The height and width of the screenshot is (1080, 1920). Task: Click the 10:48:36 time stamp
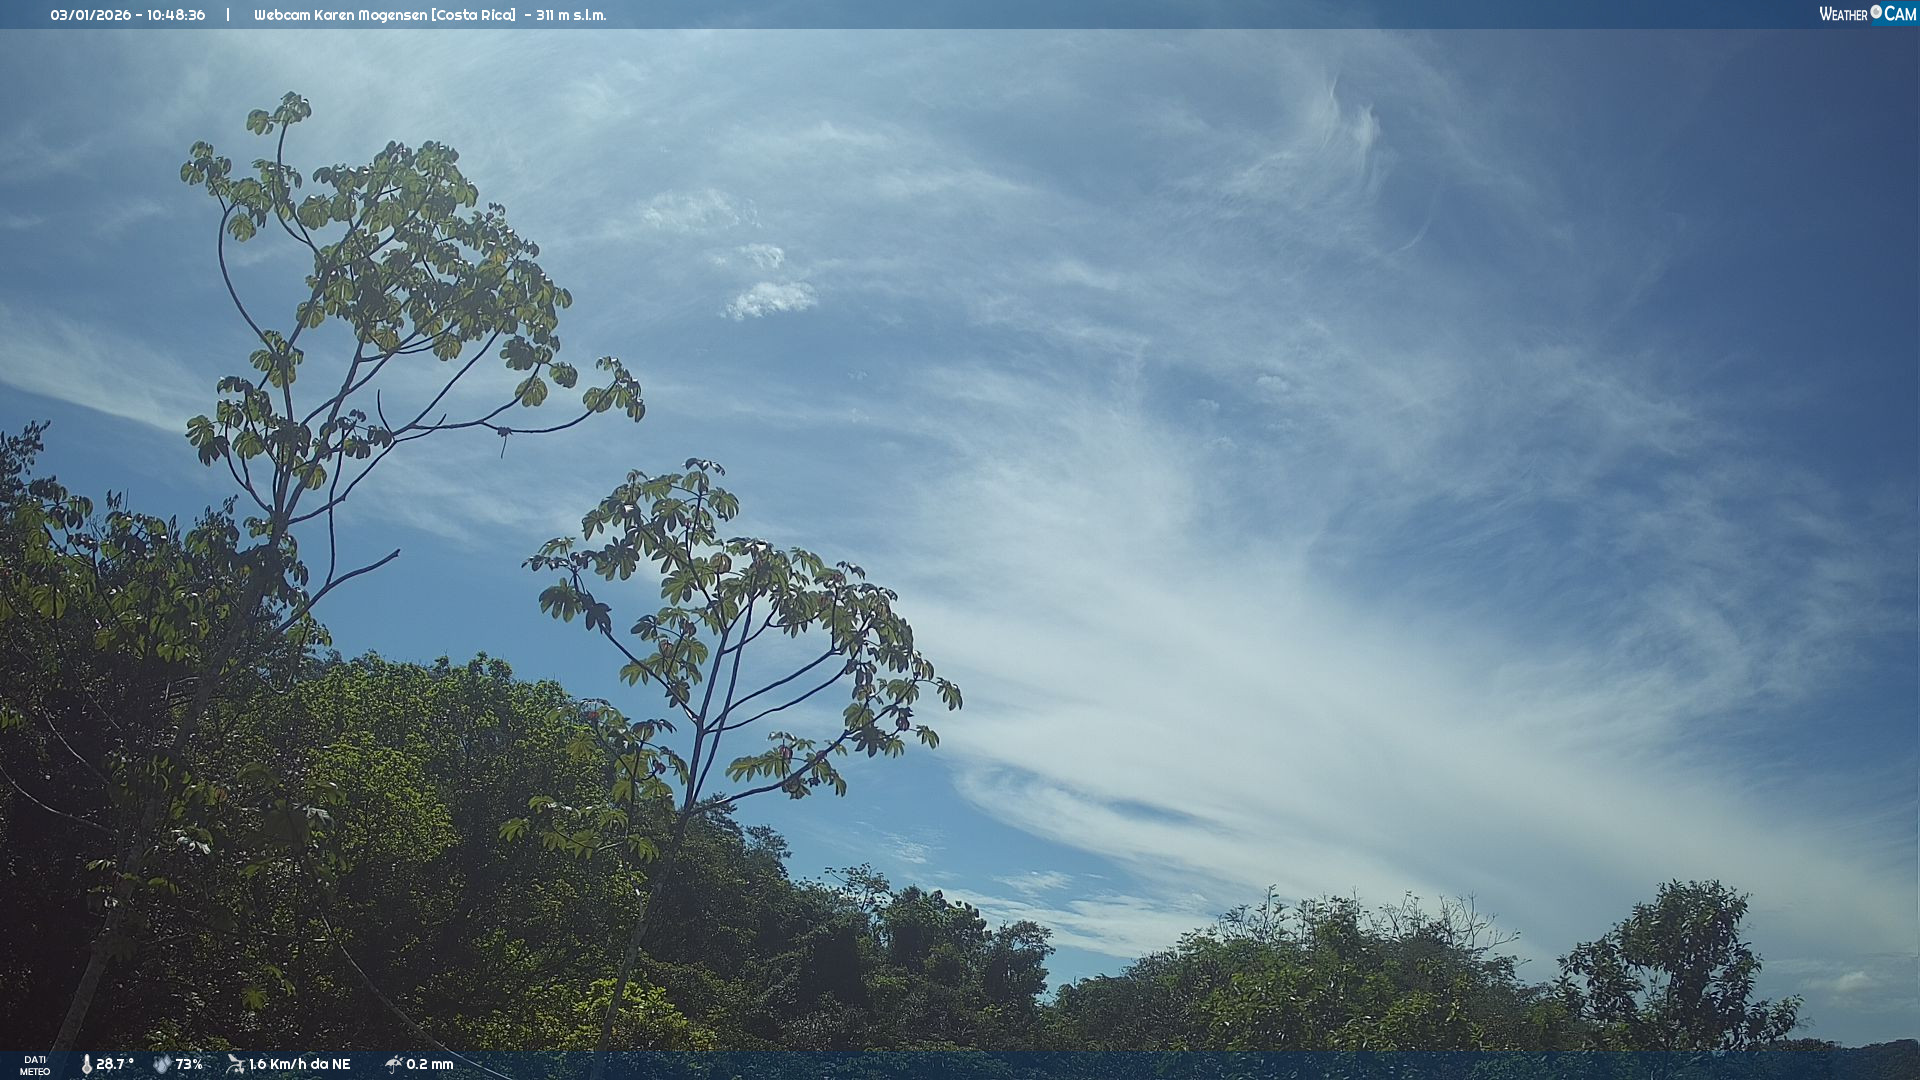176,15
